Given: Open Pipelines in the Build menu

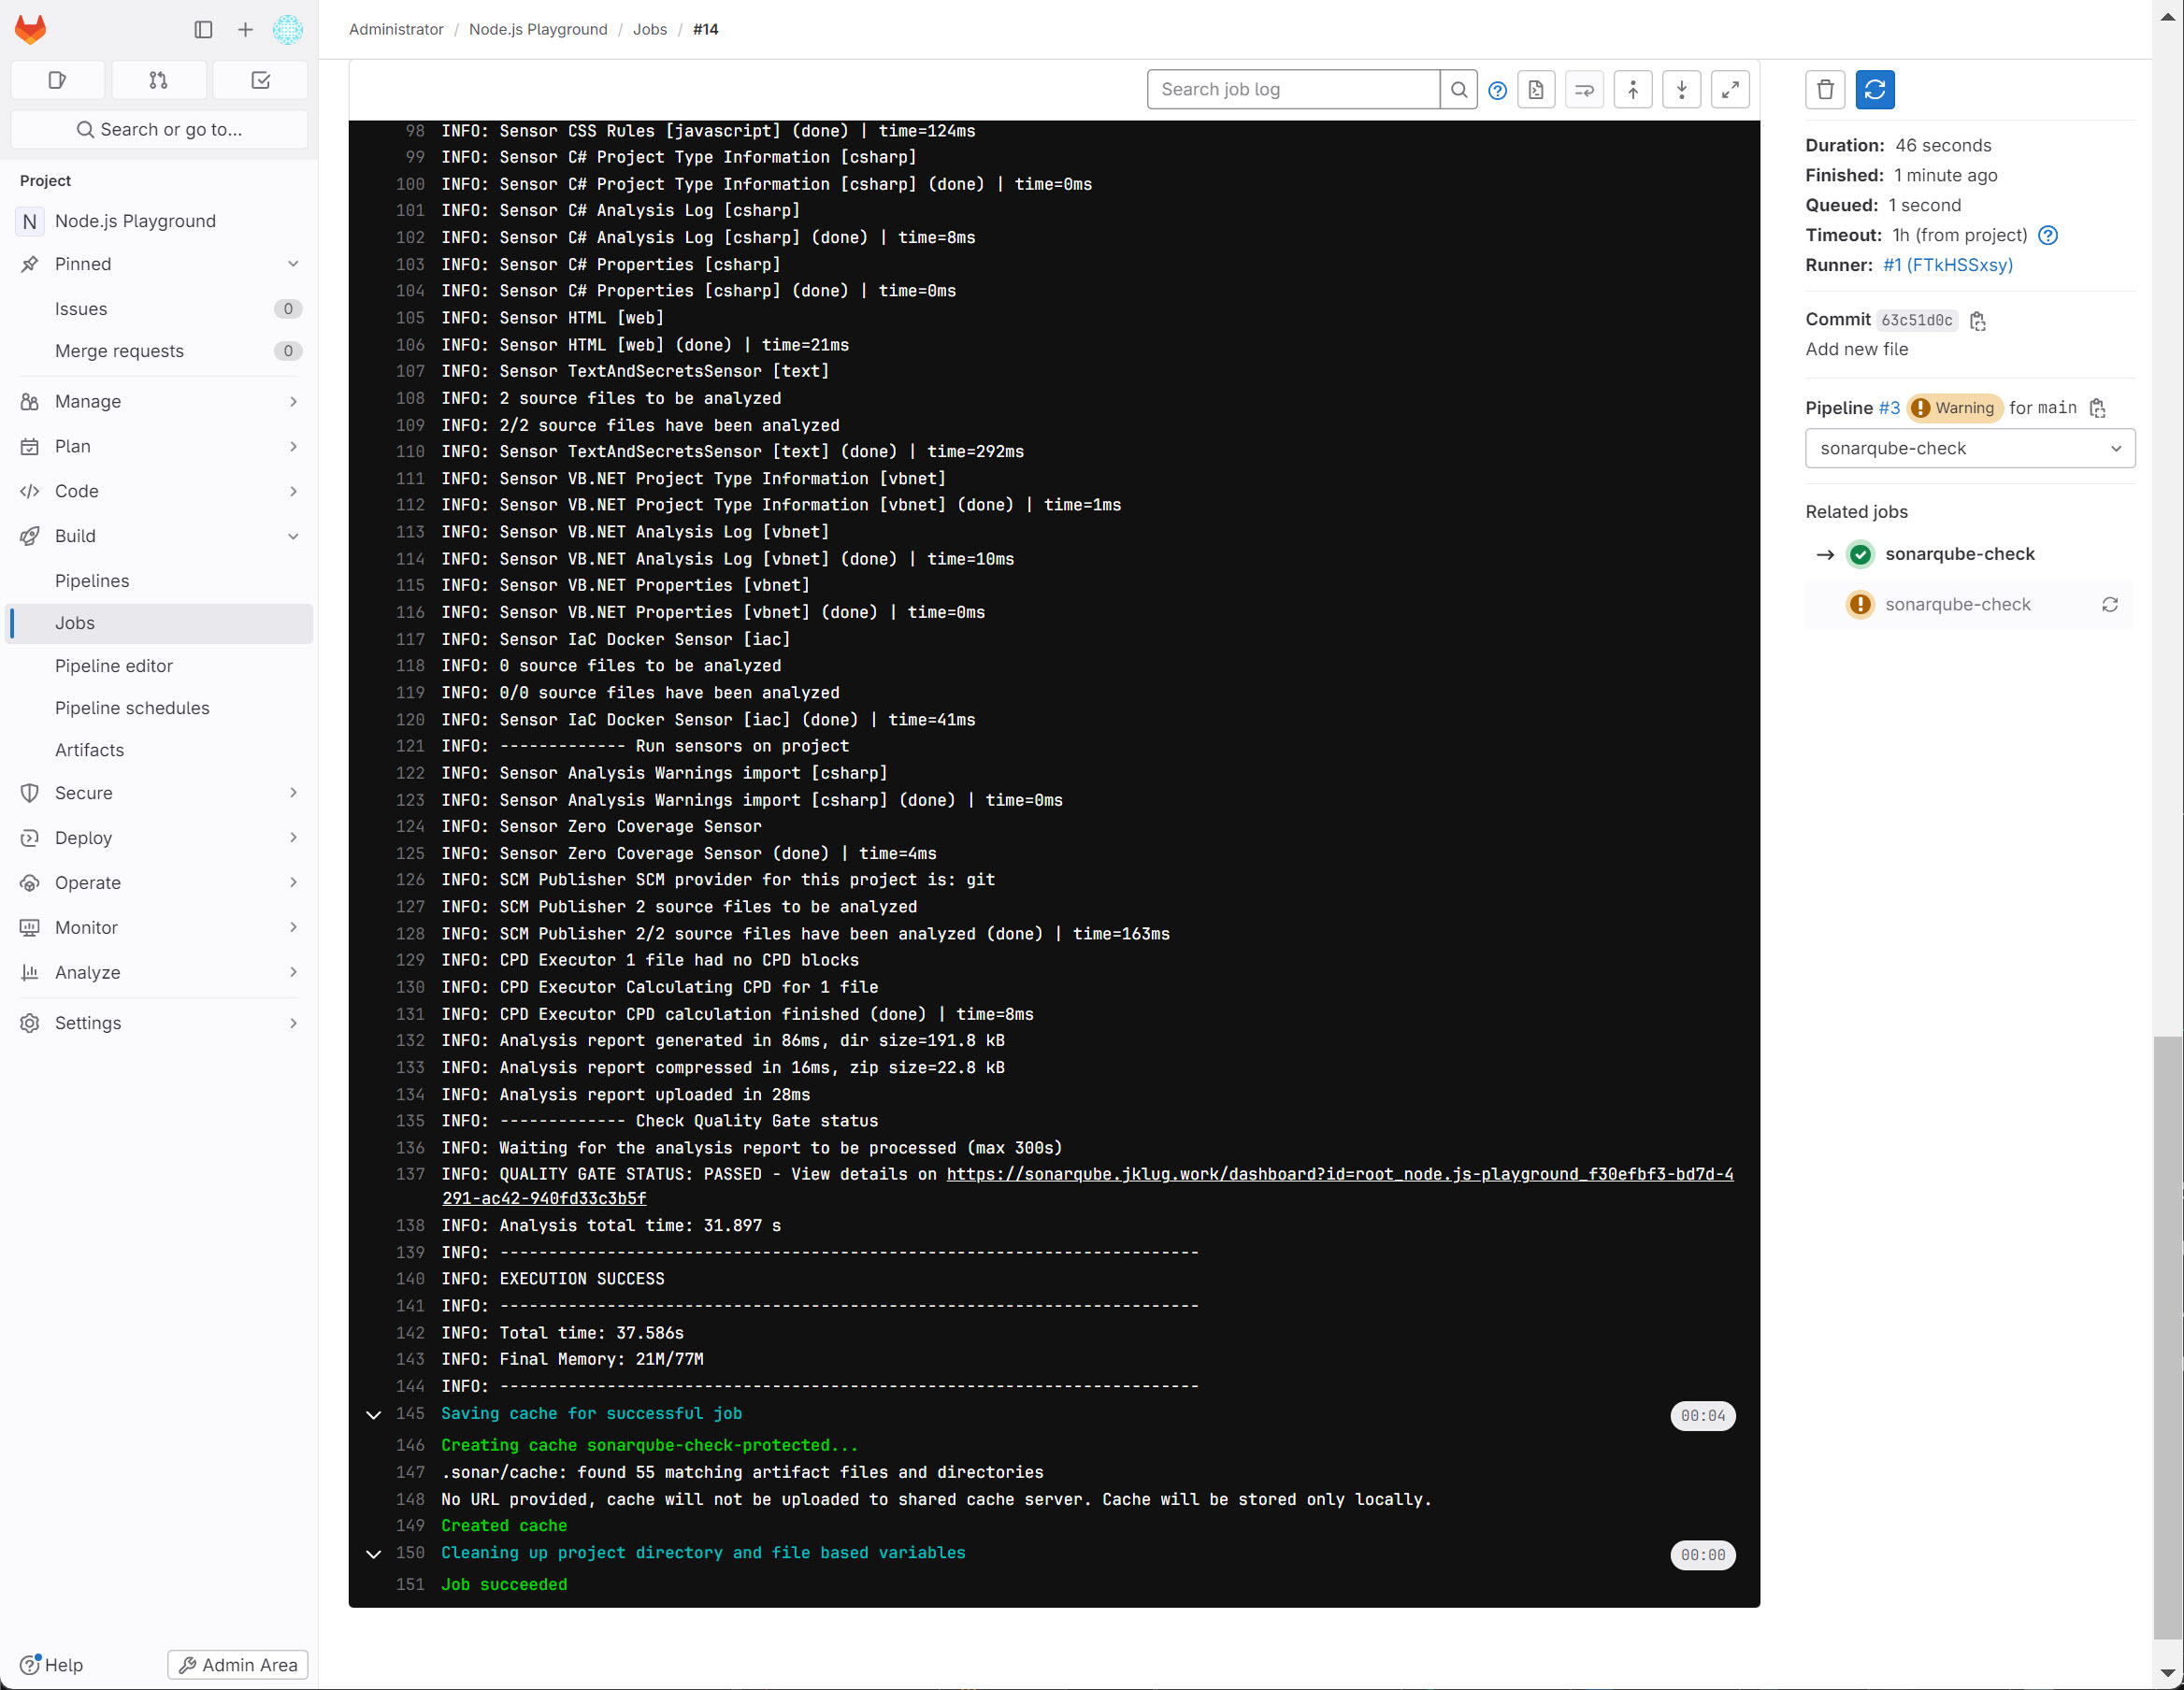Looking at the screenshot, I should [x=92, y=581].
